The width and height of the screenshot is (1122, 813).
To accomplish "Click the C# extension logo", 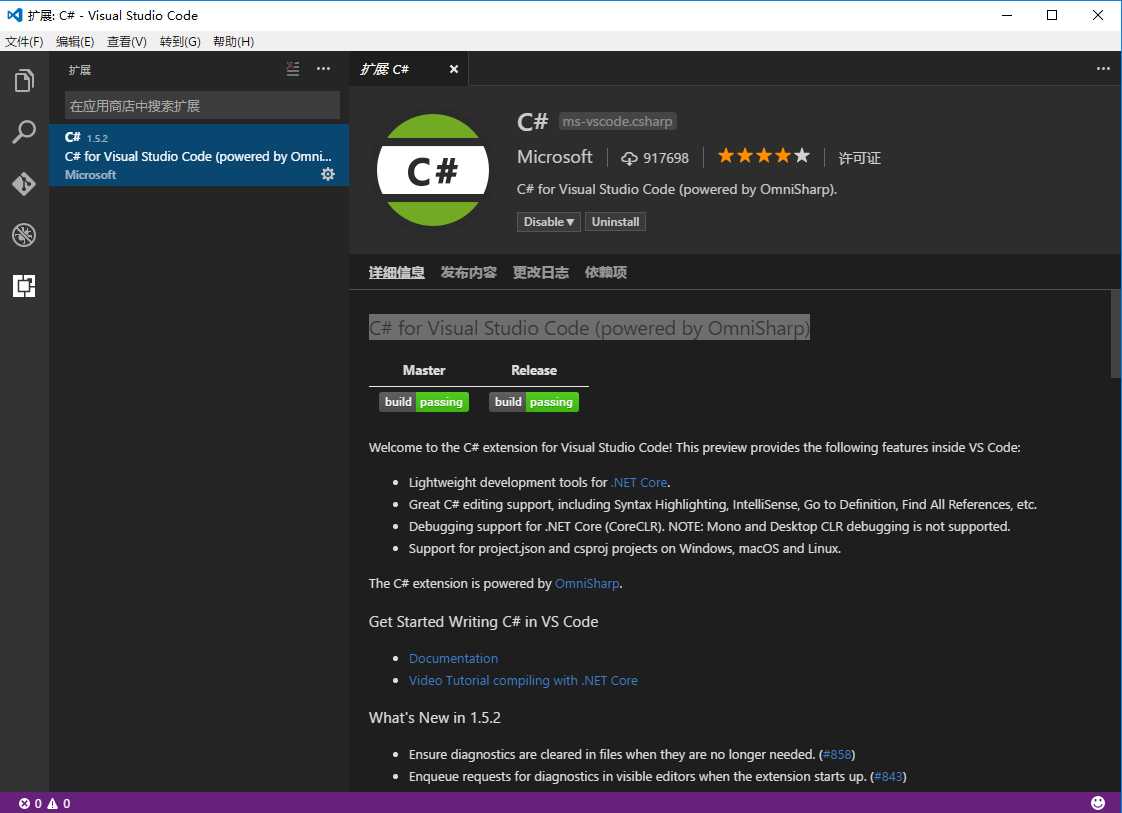I will (x=433, y=170).
